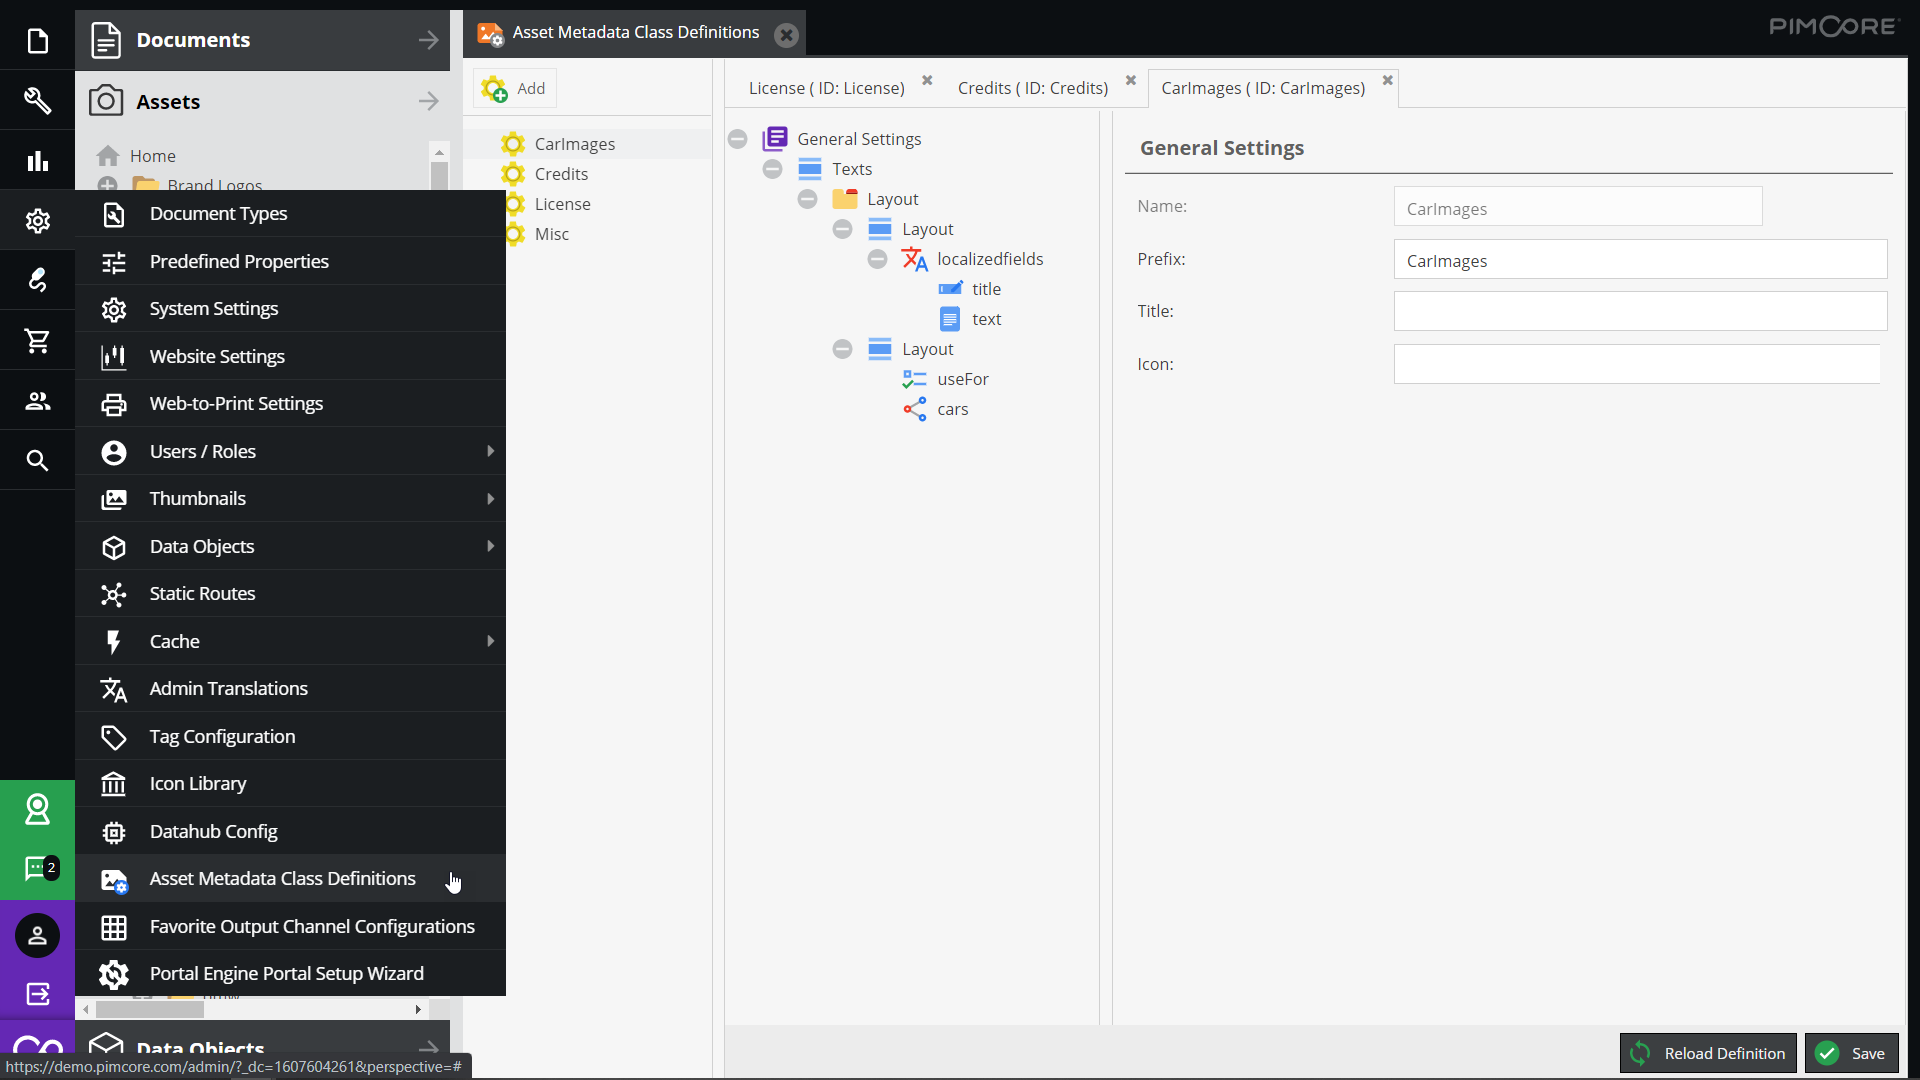Click into the Title input field

click(x=1640, y=311)
